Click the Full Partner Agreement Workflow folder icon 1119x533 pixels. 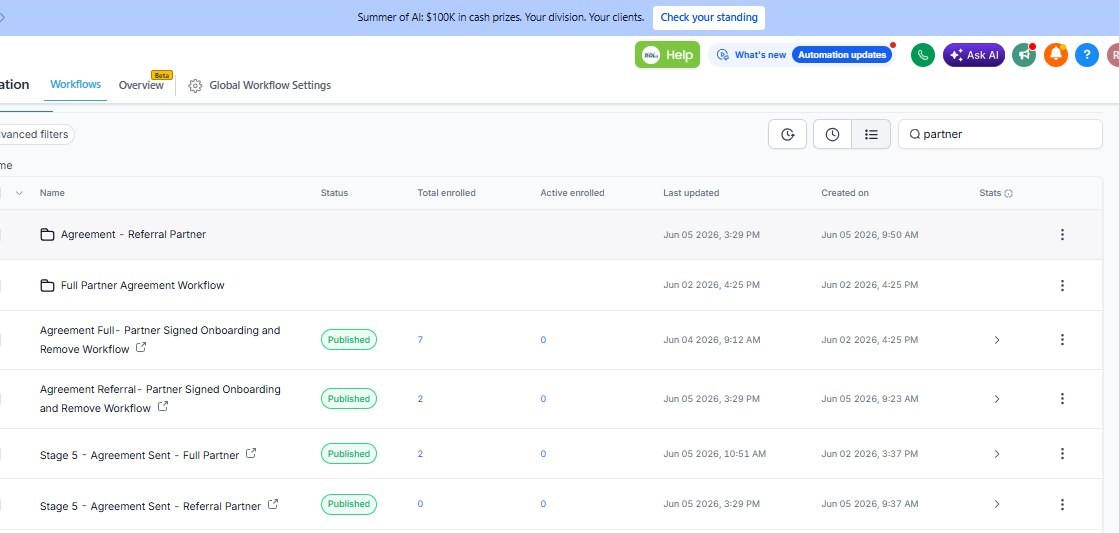point(47,285)
